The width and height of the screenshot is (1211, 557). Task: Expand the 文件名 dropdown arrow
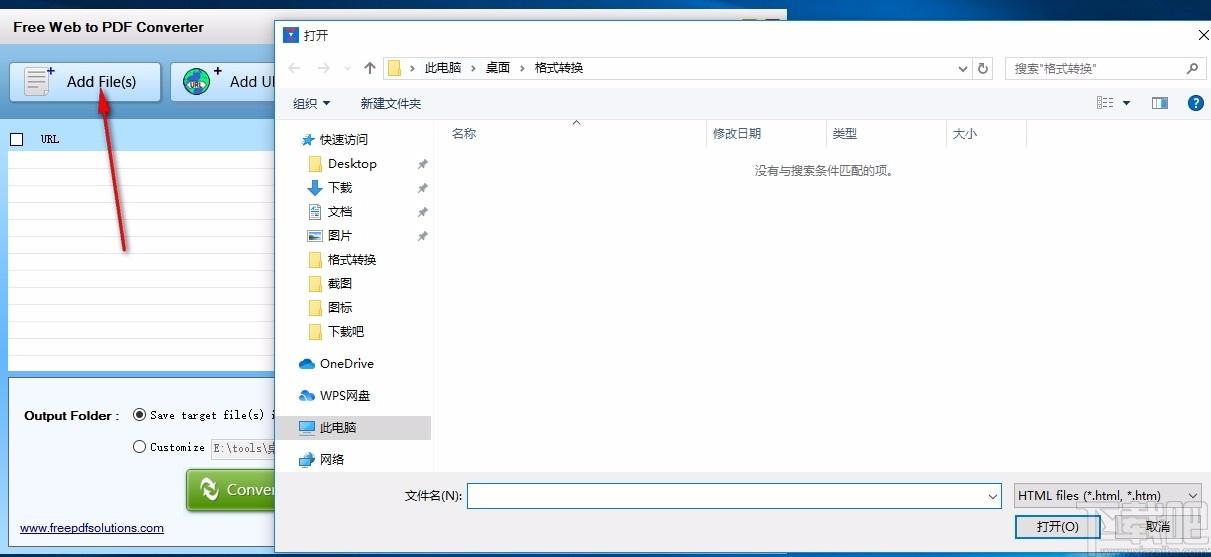(x=993, y=496)
